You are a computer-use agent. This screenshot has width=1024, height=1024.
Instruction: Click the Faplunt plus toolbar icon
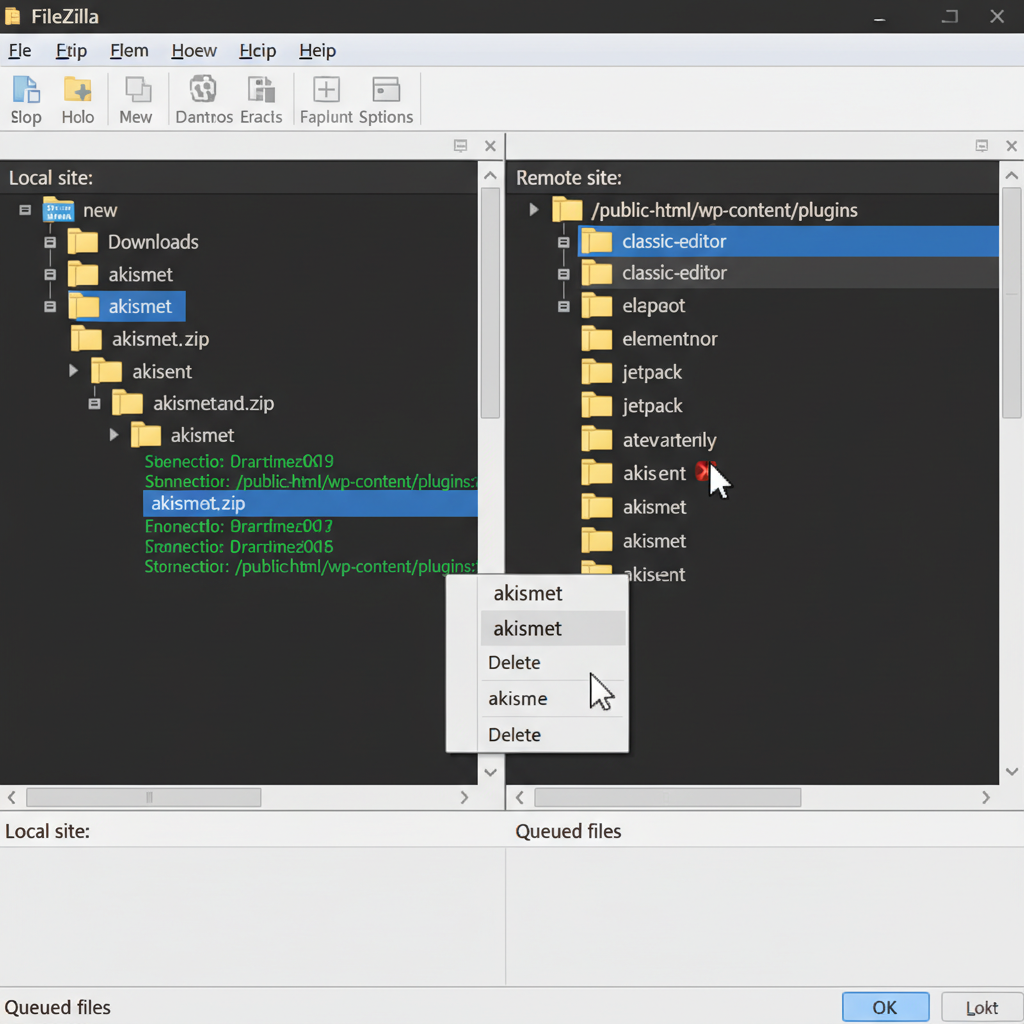pyautogui.click(x=327, y=89)
